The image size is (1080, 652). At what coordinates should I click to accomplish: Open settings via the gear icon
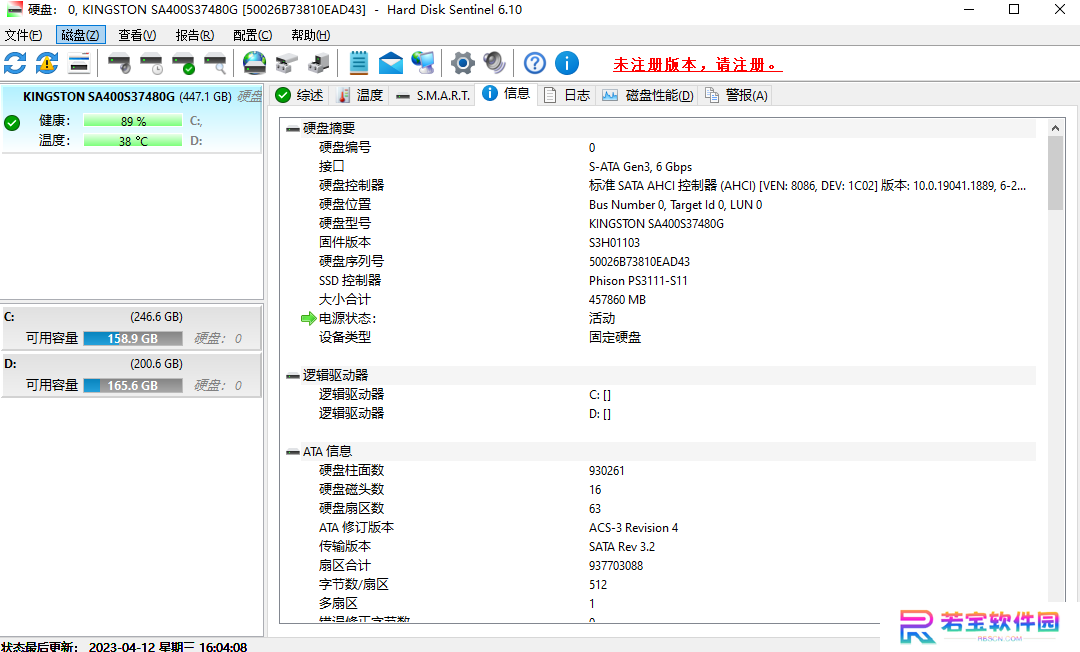pyautogui.click(x=463, y=63)
